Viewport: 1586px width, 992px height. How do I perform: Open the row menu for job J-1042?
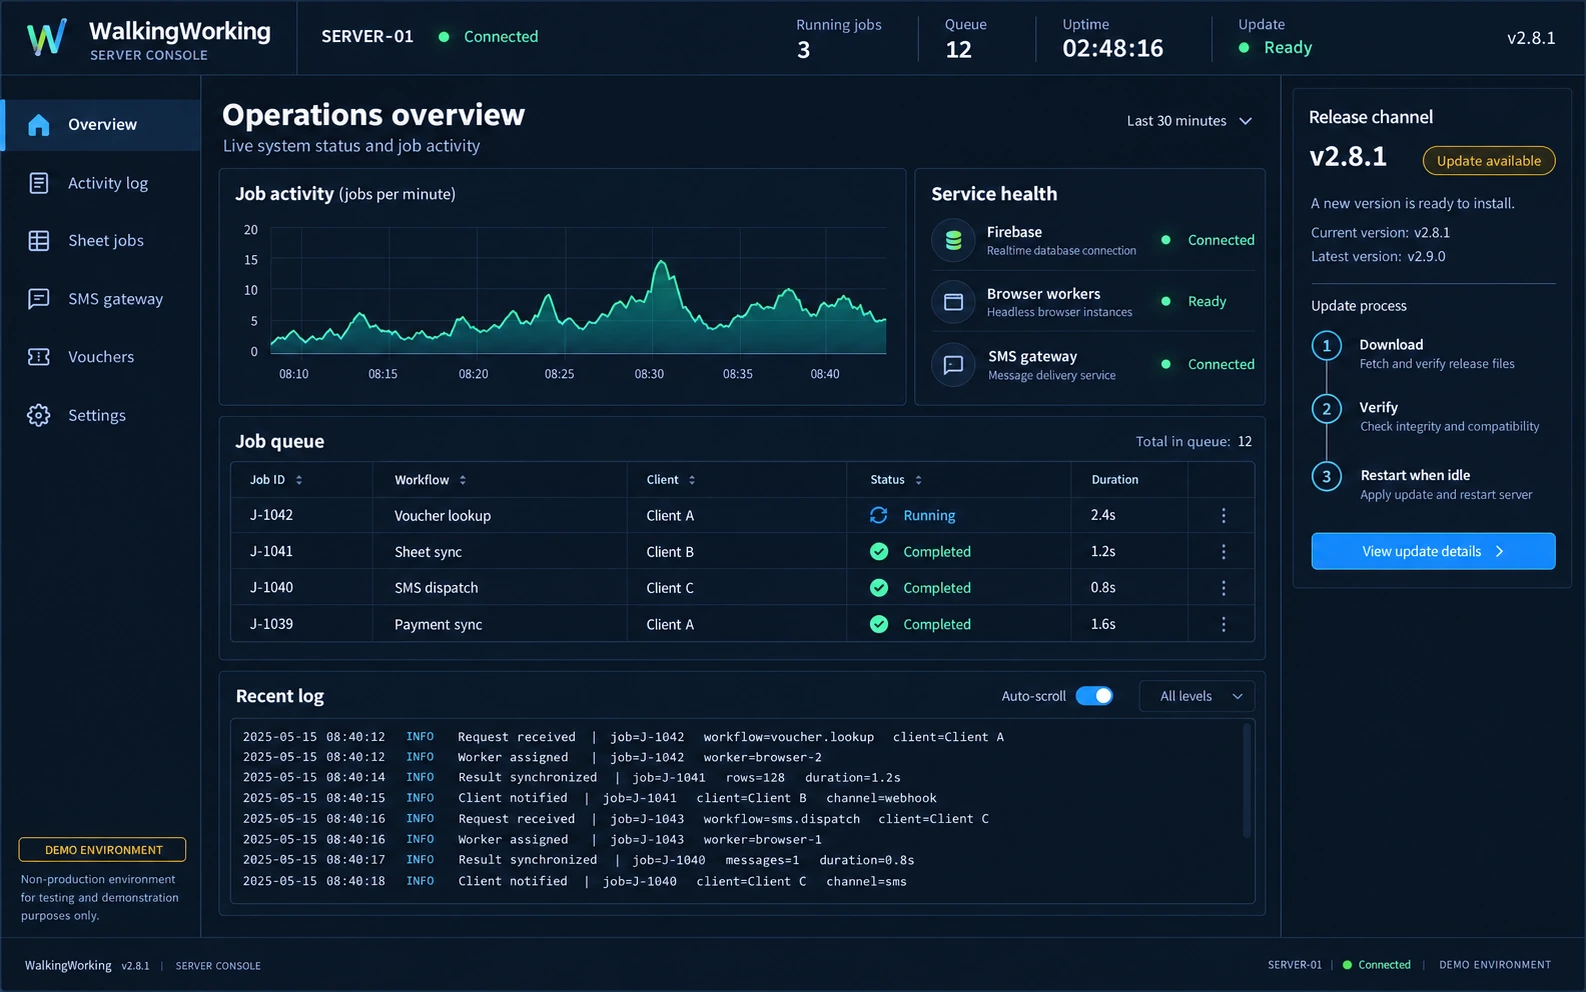1223,515
